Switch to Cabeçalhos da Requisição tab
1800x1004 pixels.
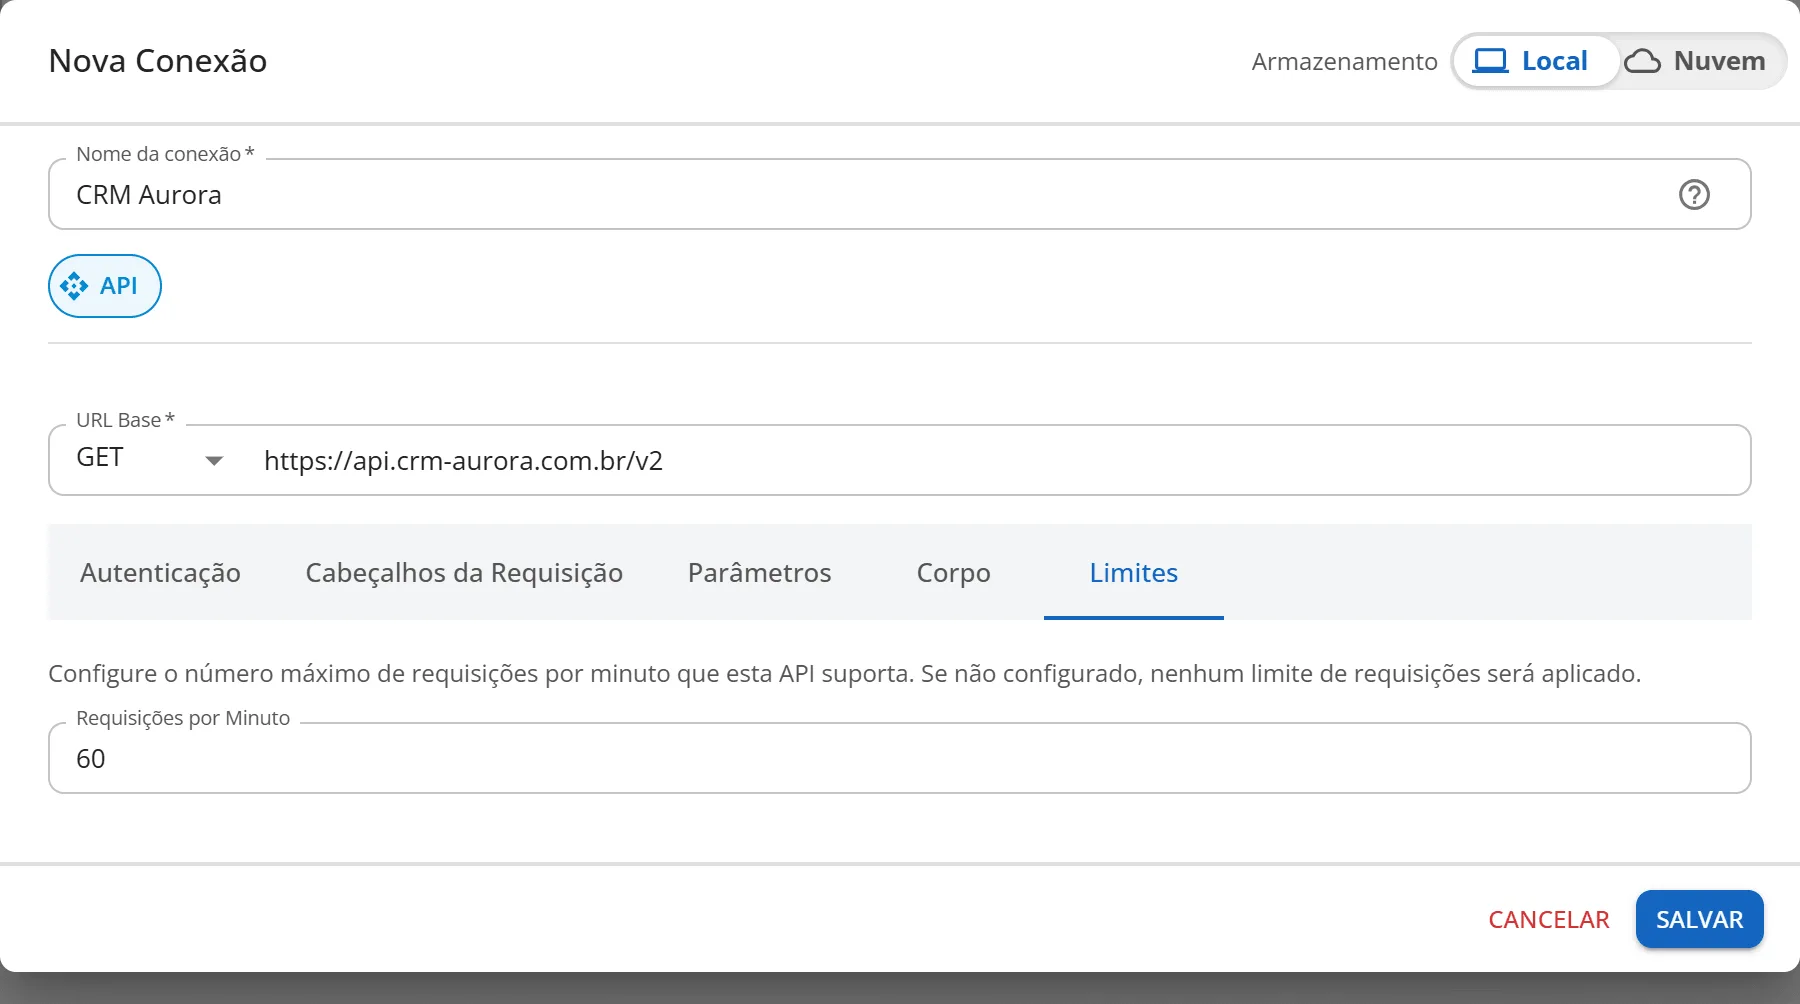[464, 573]
